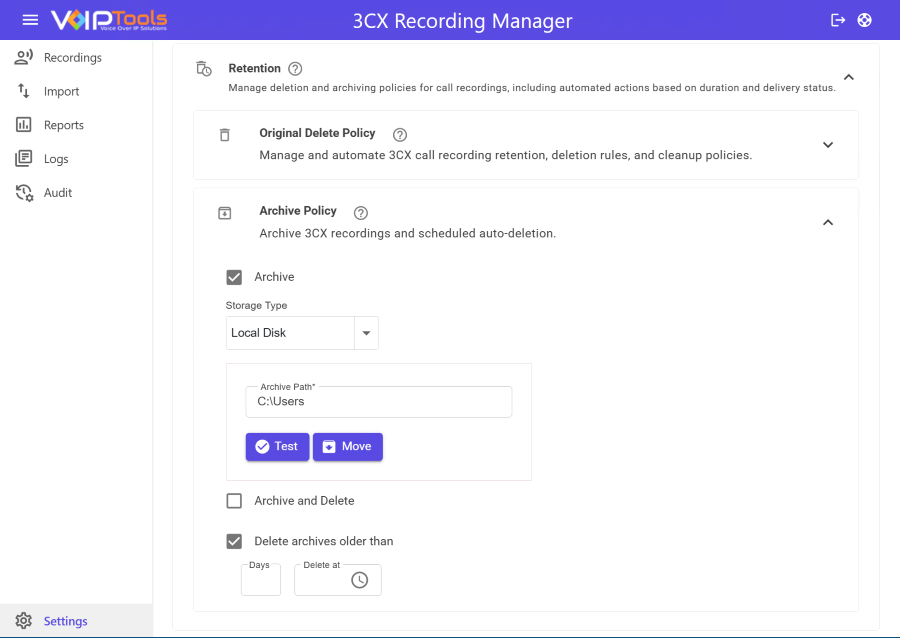Click the help support icon in header
The image size is (900, 638).
865,20
